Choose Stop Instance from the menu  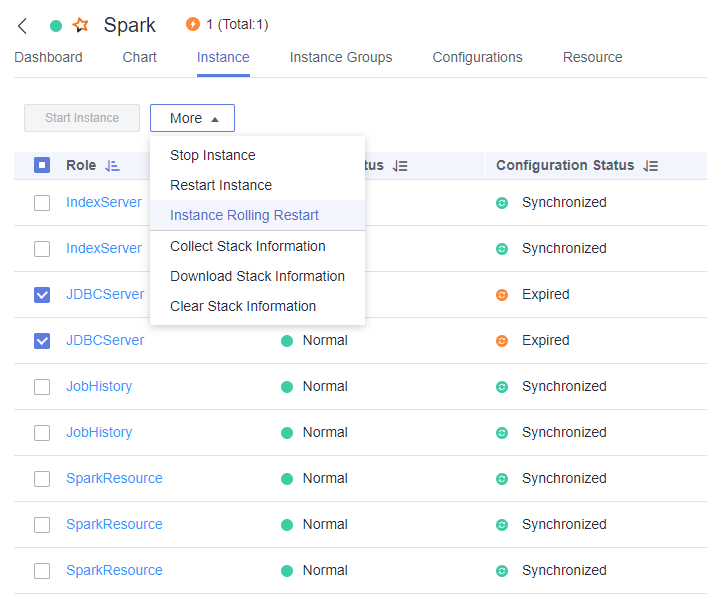click(257, 155)
